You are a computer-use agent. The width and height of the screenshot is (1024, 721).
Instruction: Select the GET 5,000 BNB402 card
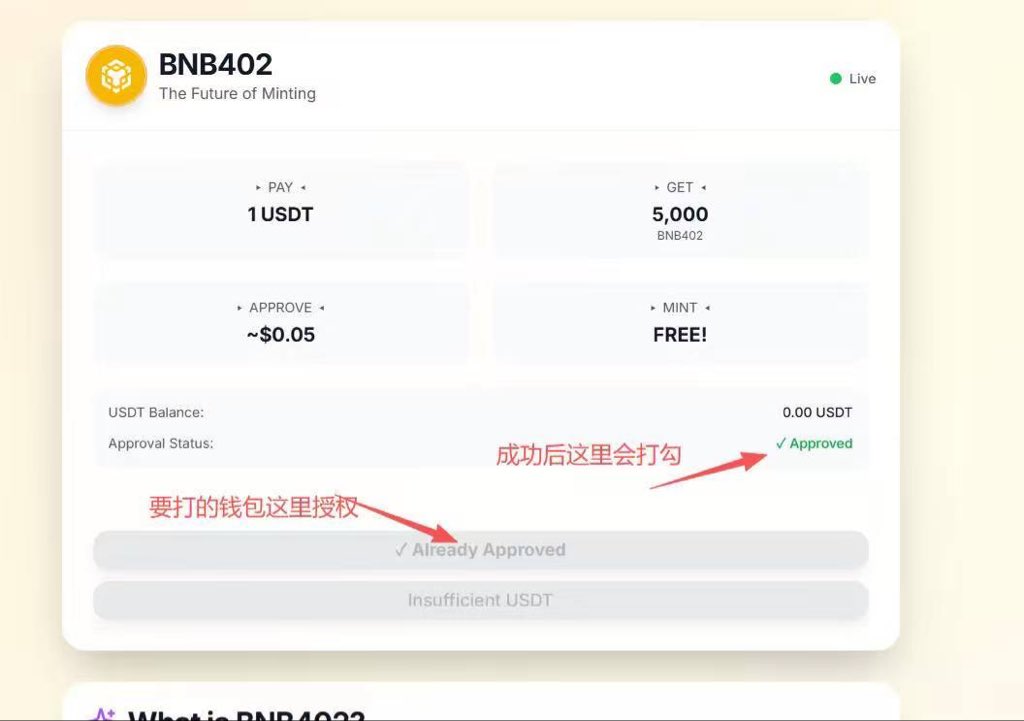click(680, 209)
